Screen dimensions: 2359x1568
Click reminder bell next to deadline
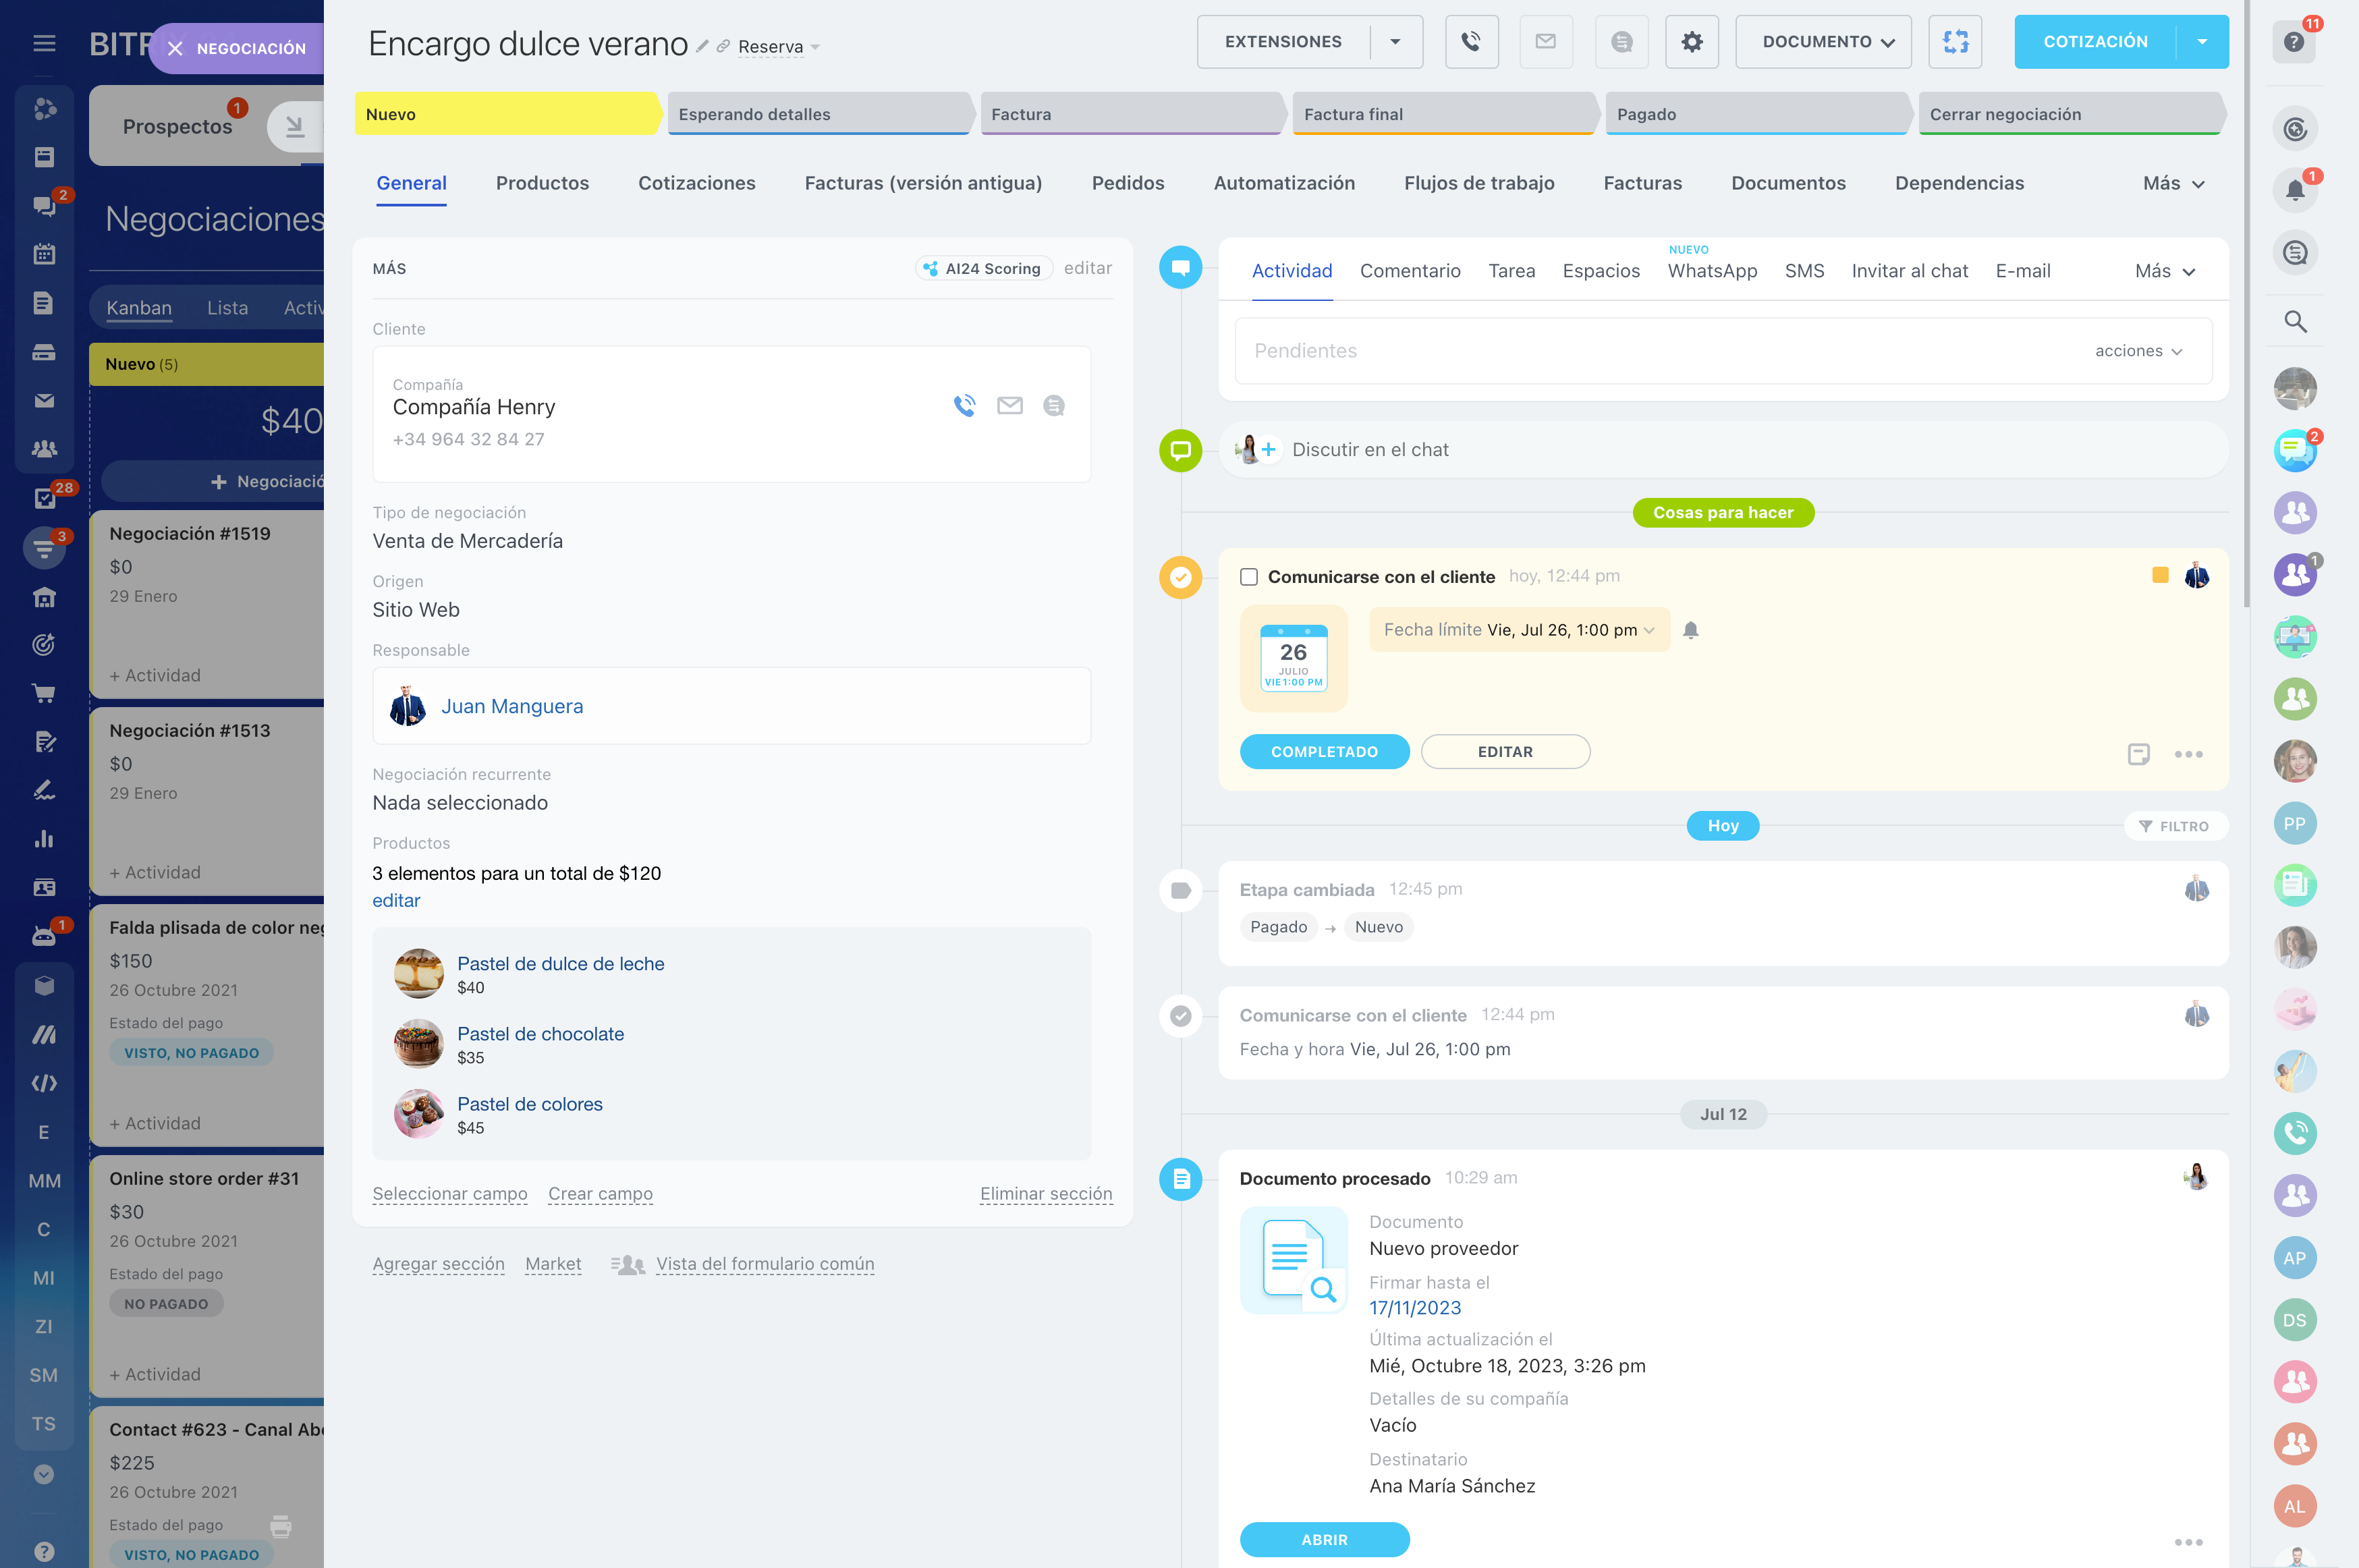point(1691,630)
